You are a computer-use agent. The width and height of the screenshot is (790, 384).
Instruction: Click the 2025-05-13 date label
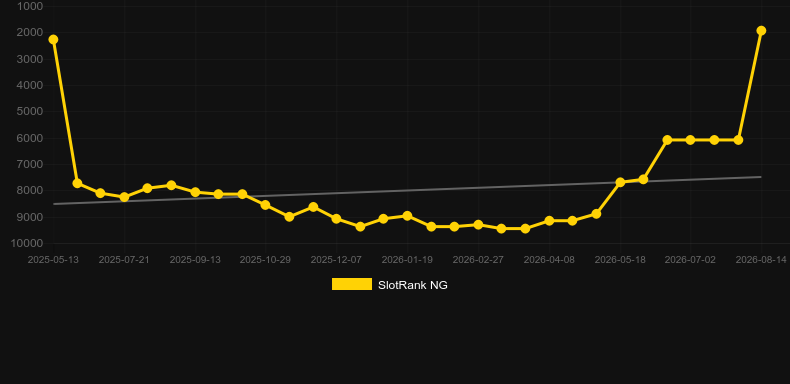tap(53, 260)
